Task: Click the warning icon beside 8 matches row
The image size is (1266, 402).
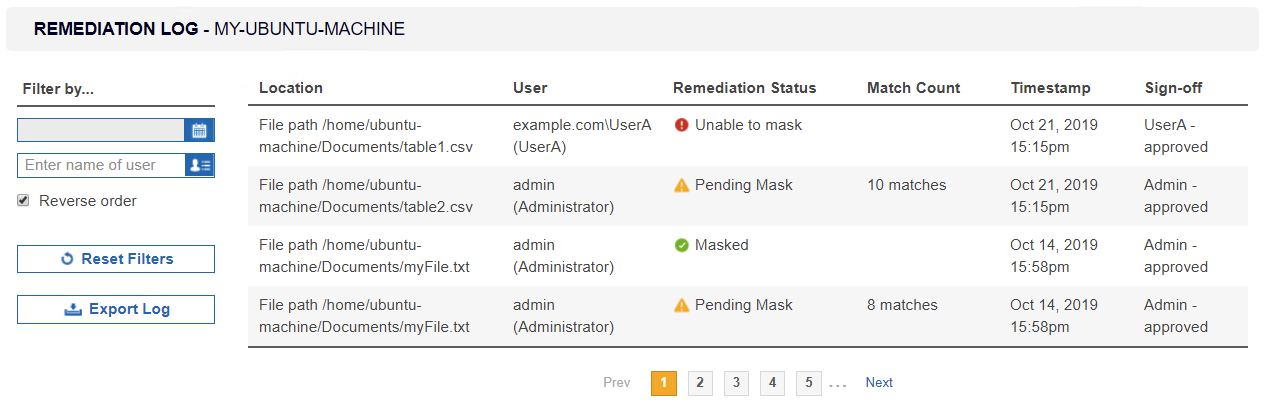Action: 682,305
